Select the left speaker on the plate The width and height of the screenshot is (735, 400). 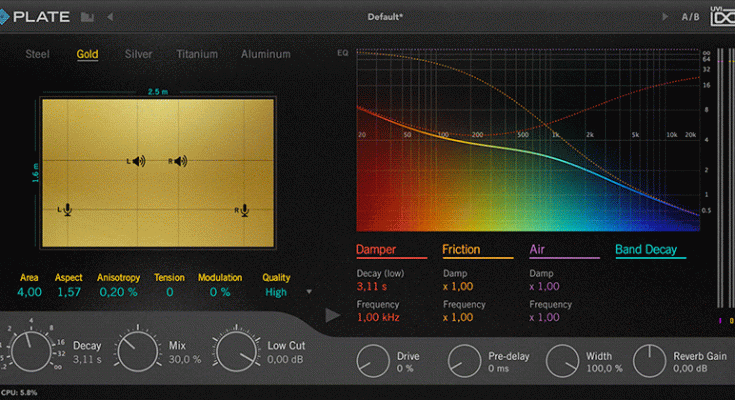tap(136, 161)
